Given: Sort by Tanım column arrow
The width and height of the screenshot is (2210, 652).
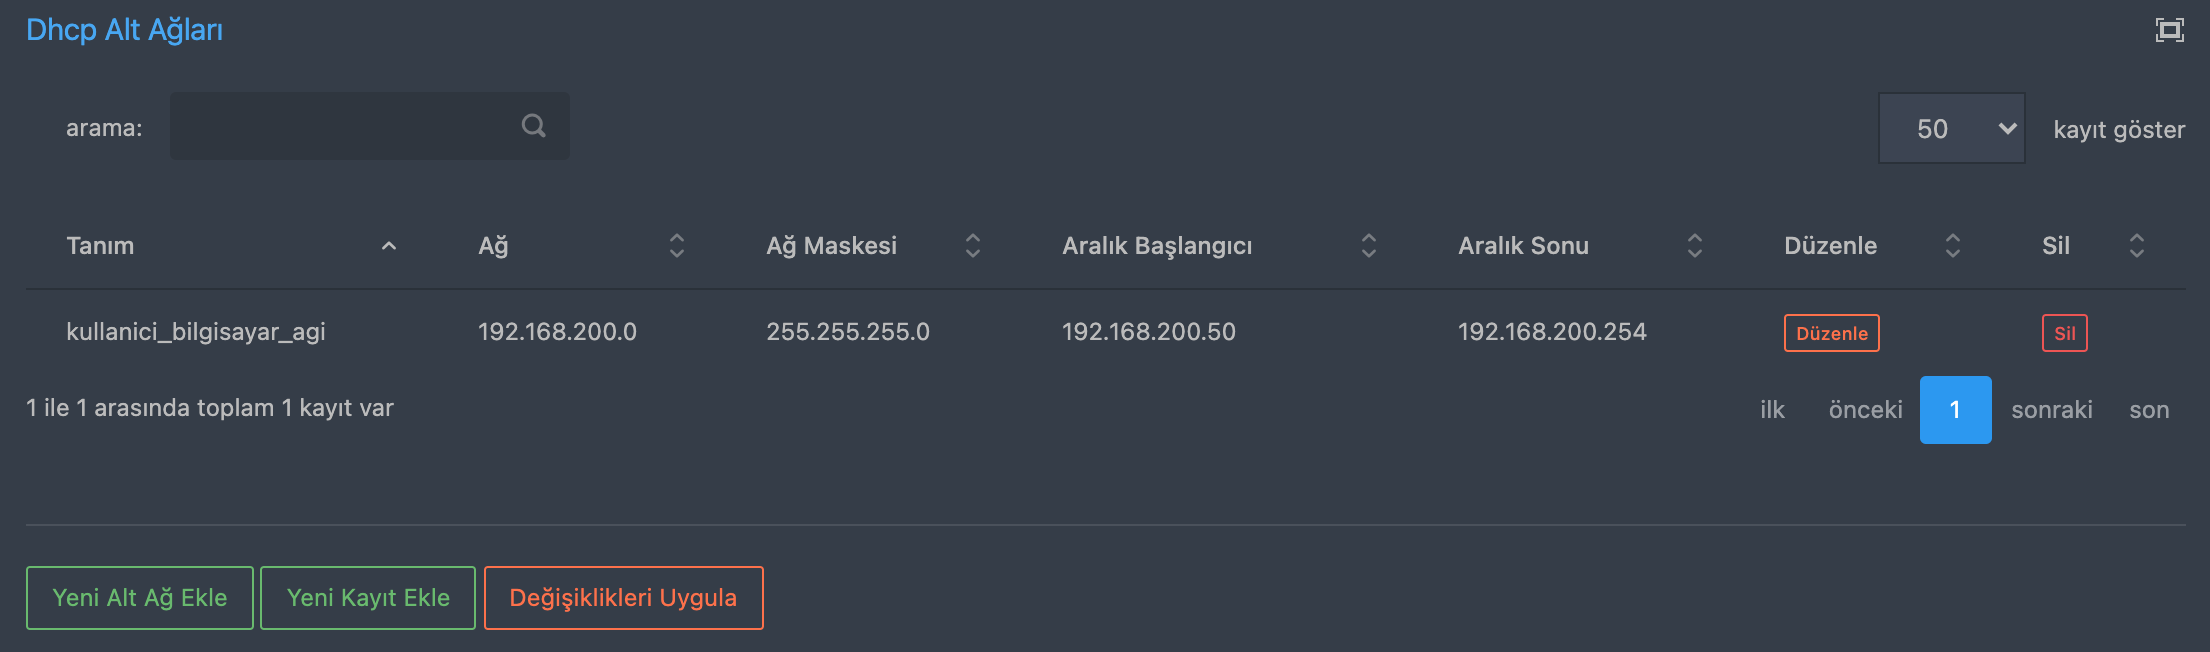Looking at the screenshot, I should 389,246.
